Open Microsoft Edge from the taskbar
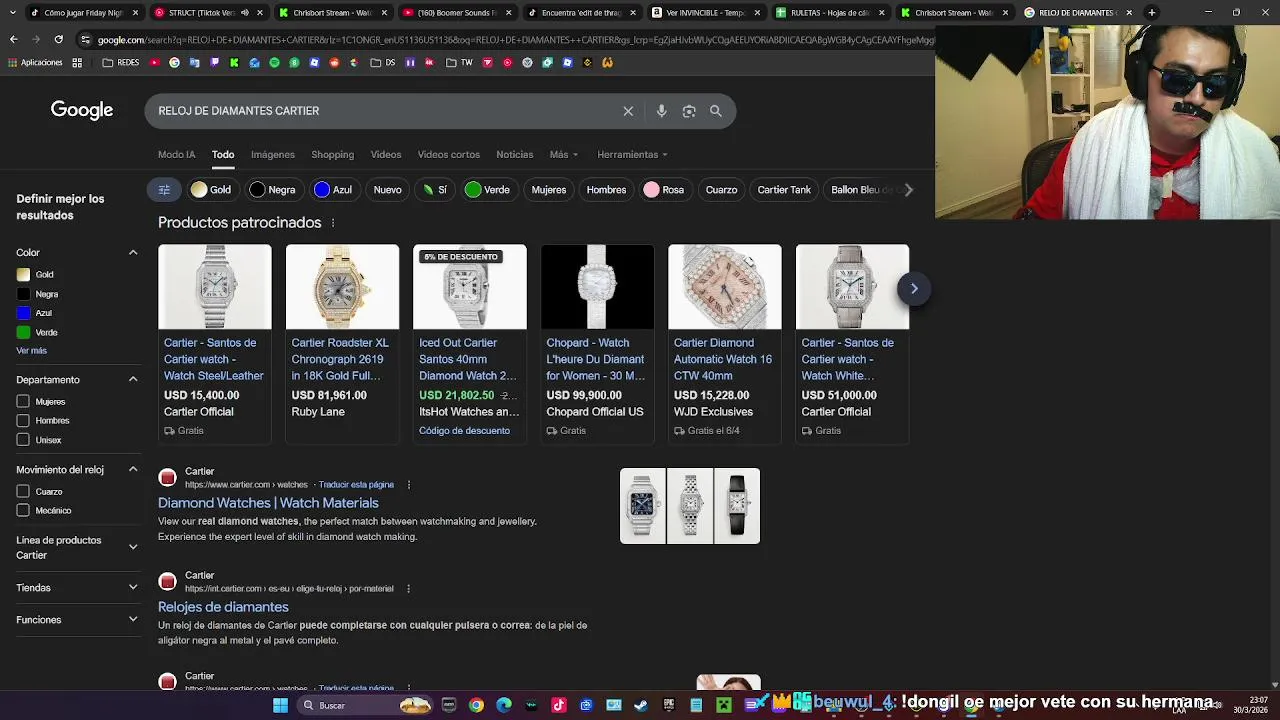The image size is (1280, 720). 504,705
